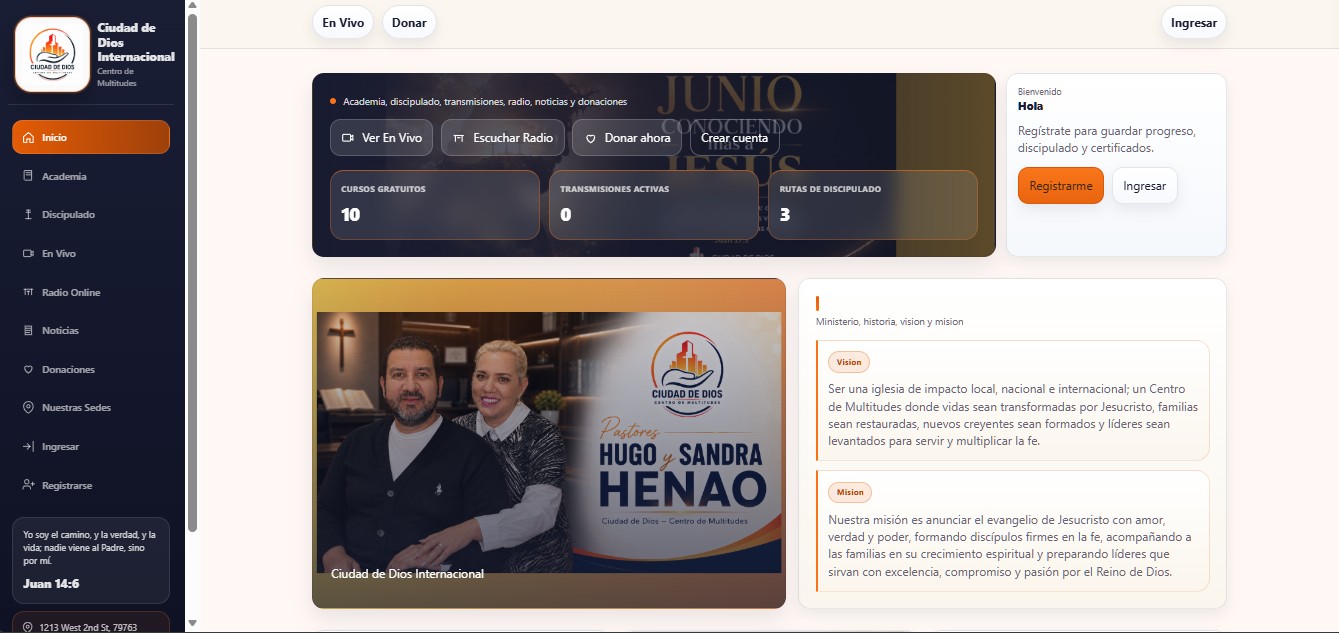Click the Donar button in top bar
The image size is (1339, 633).
click(x=409, y=22)
